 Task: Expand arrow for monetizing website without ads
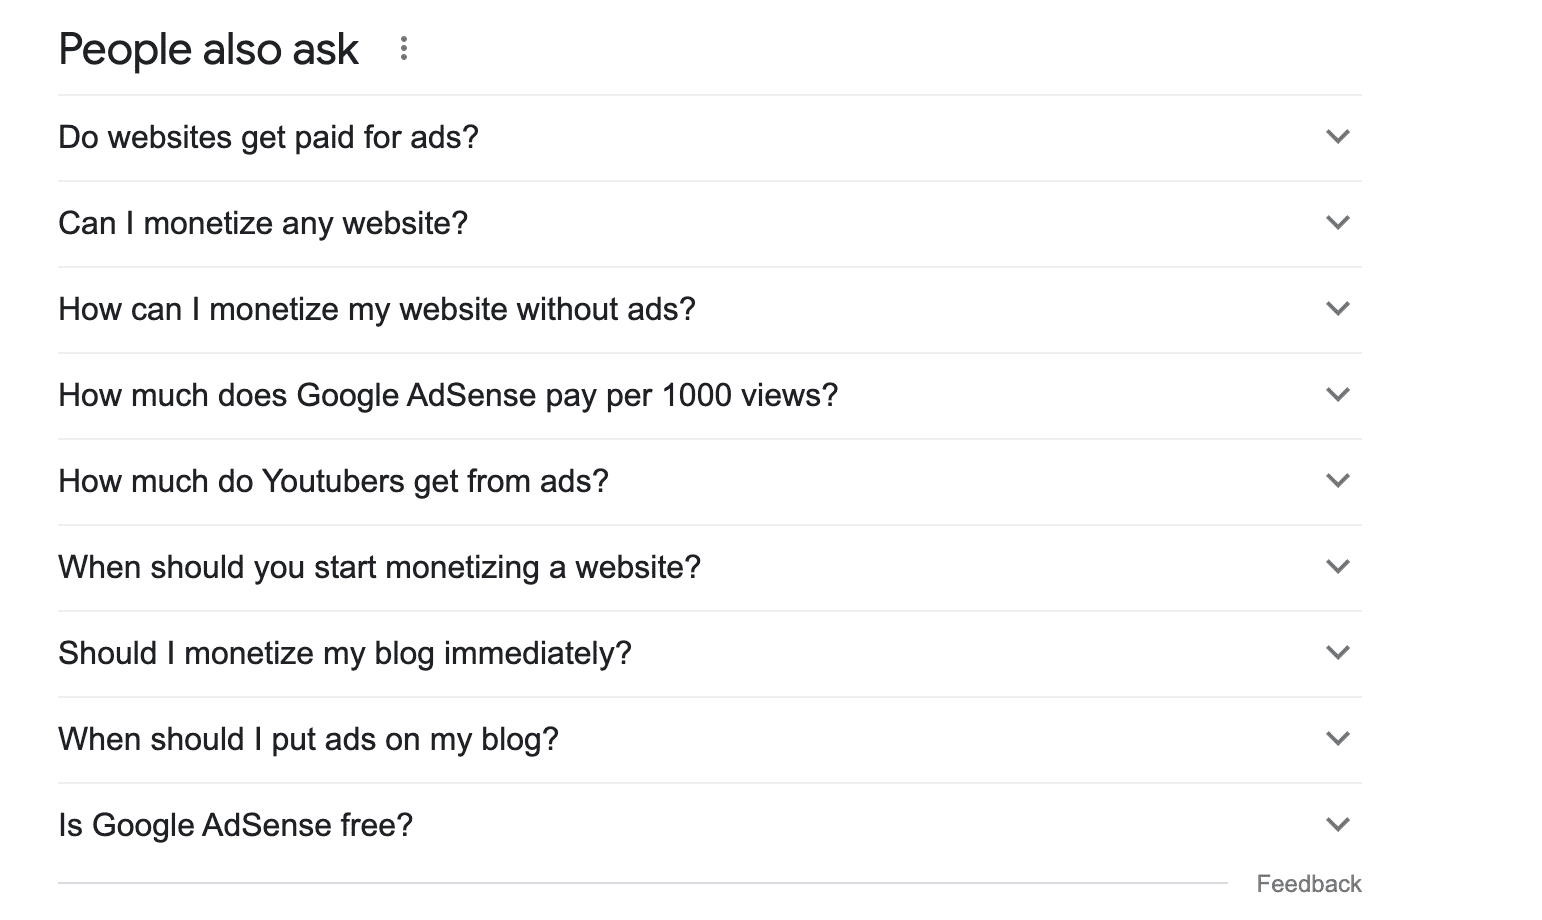click(x=1337, y=309)
